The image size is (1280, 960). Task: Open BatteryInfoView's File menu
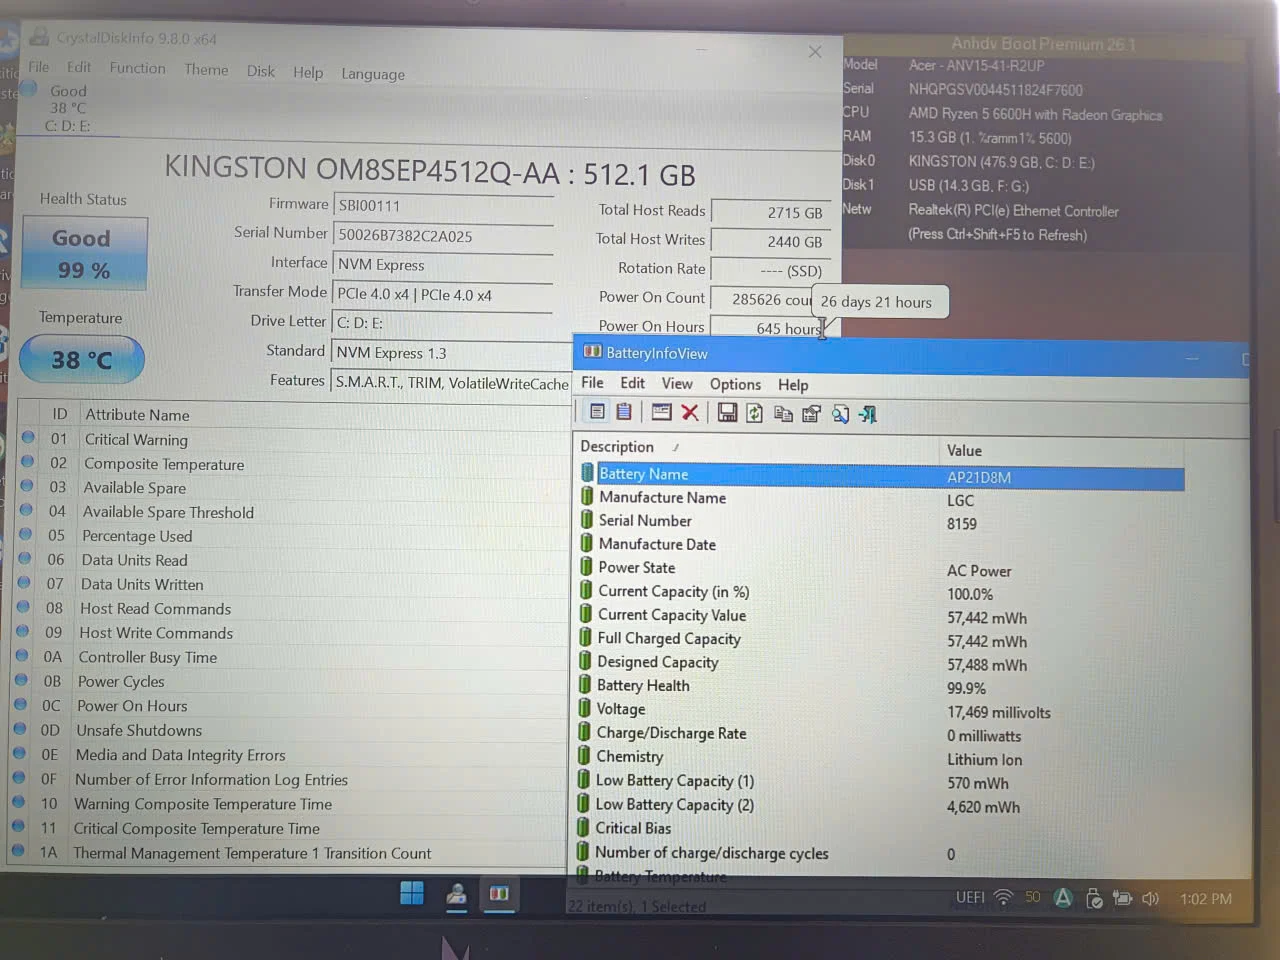click(592, 382)
